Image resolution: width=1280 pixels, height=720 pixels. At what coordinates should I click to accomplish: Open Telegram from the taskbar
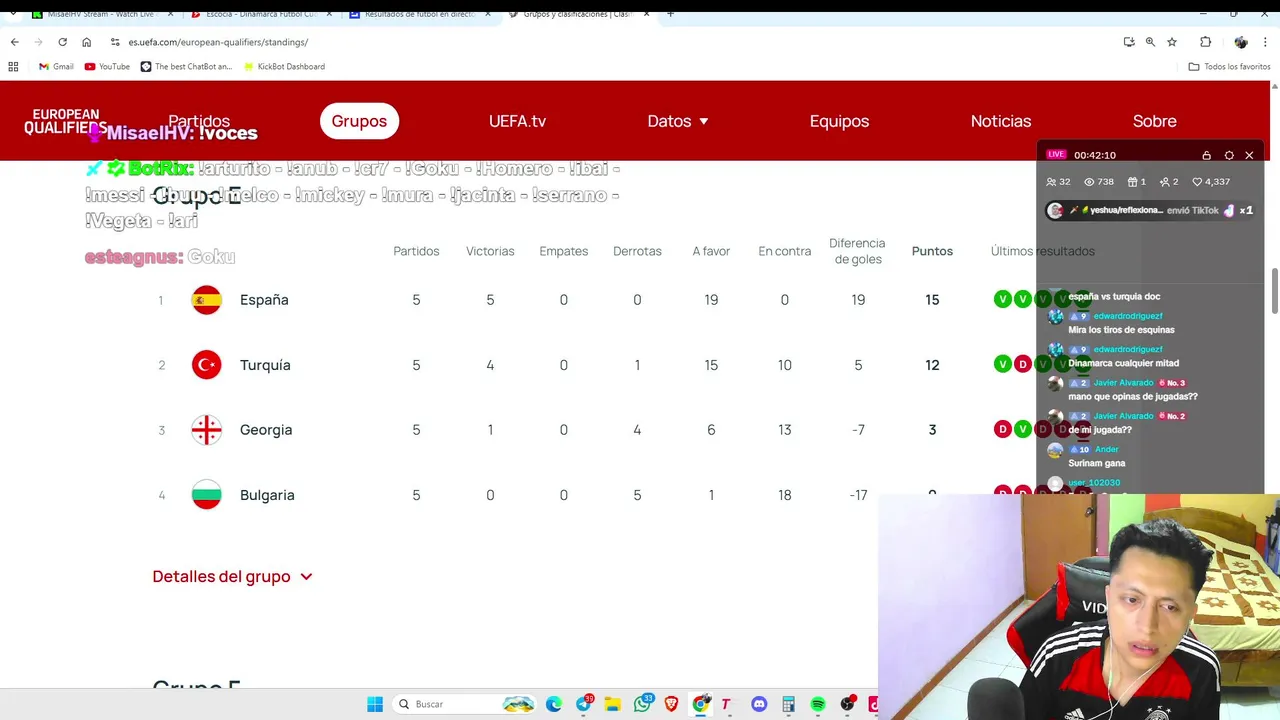pos(584,704)
